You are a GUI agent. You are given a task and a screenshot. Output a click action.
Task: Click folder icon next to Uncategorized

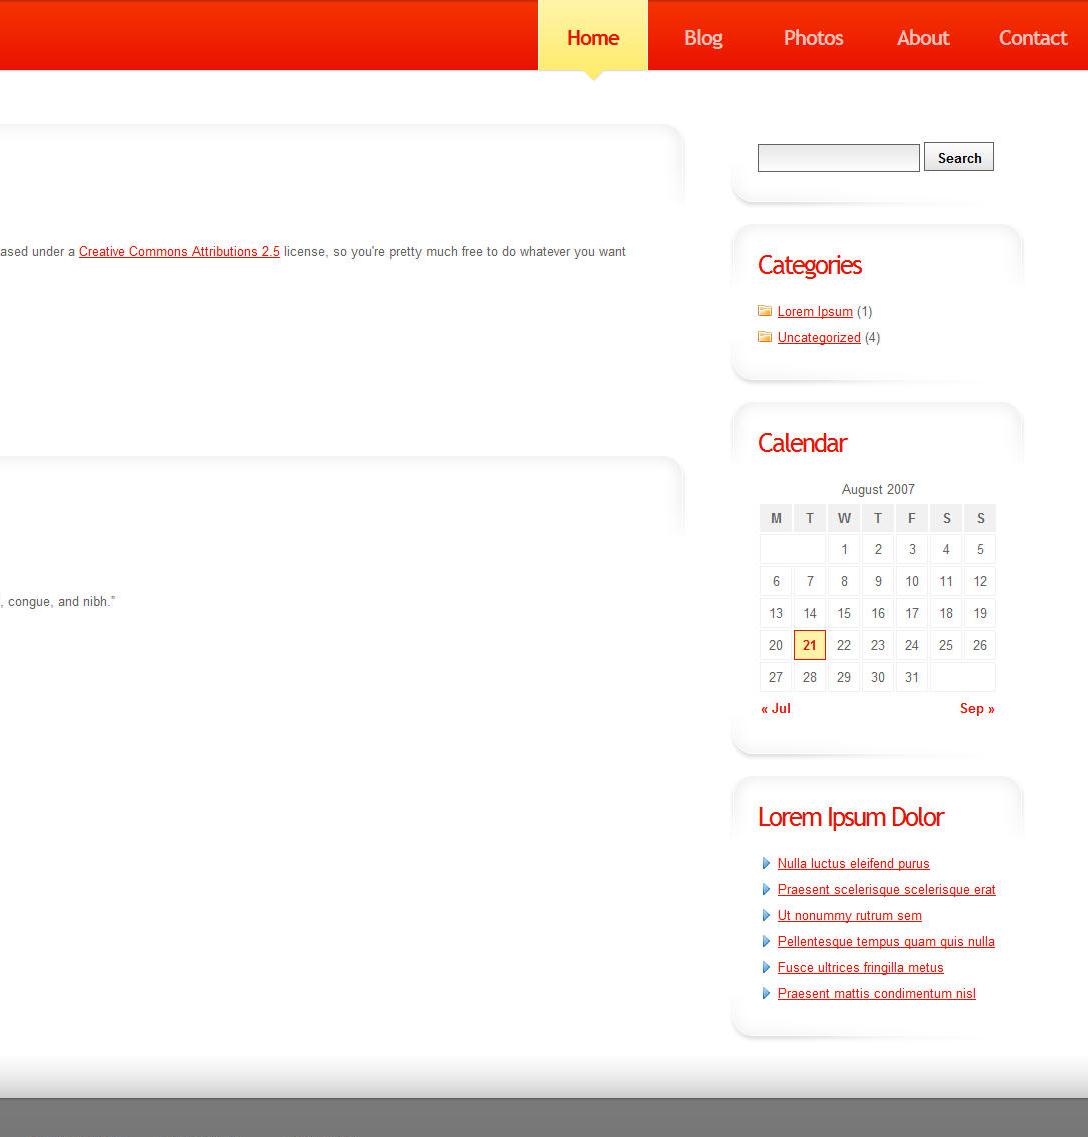(x=765, y=337)
